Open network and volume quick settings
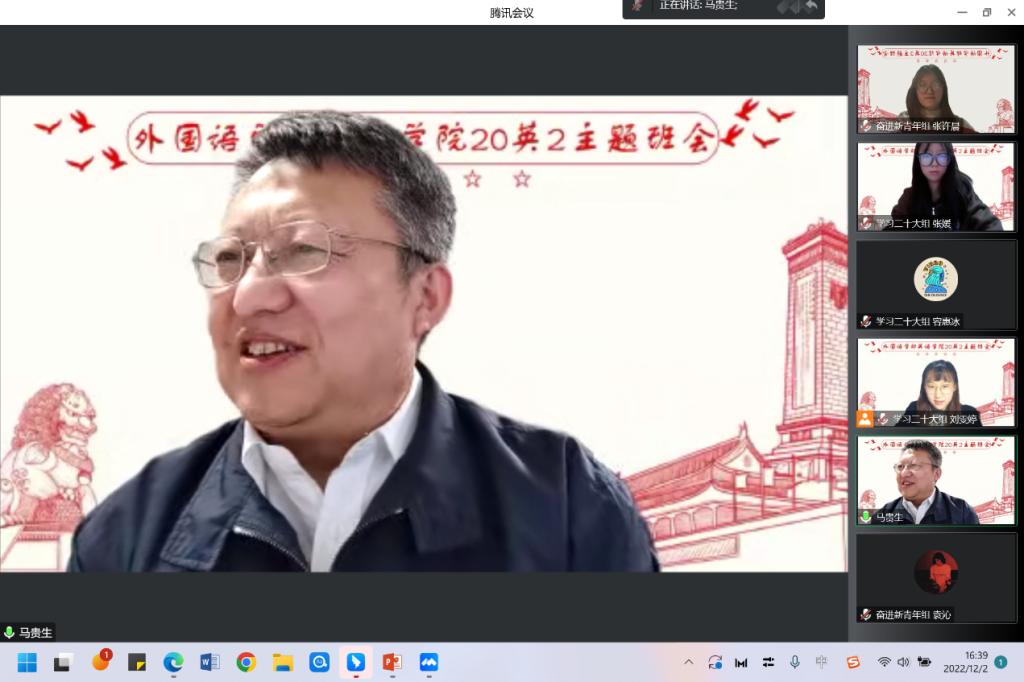Viewport: 1024px width, 682px height. pyautogui.click(x=904, y=662)
